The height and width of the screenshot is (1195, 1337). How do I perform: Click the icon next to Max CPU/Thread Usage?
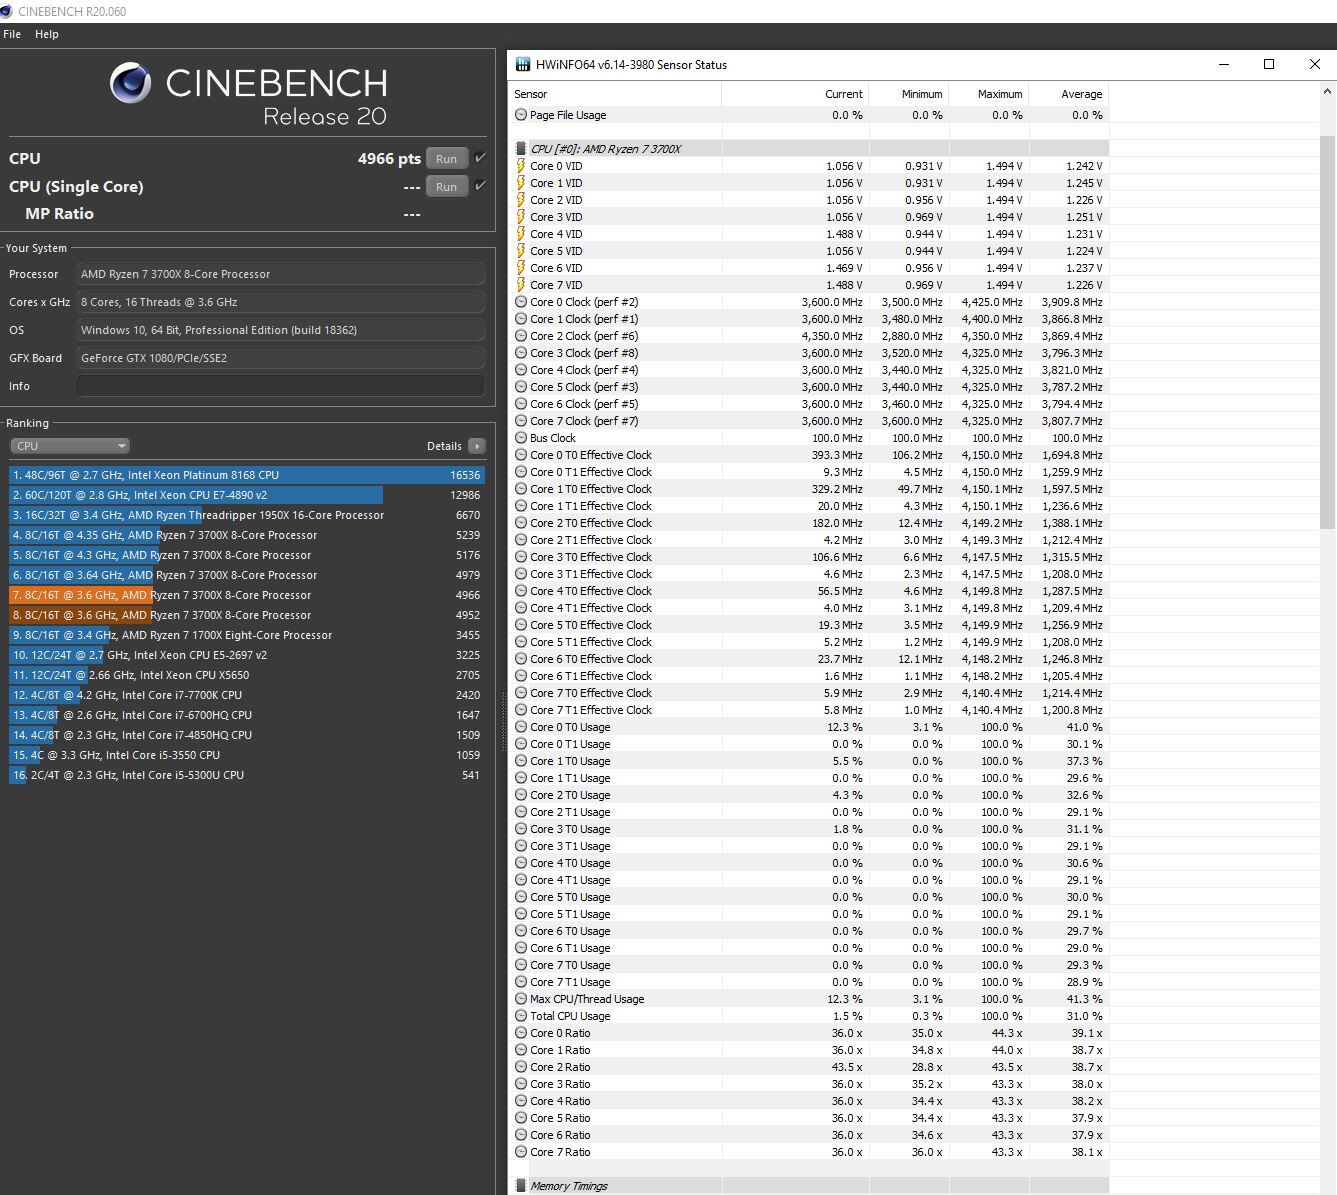point(520,999)
